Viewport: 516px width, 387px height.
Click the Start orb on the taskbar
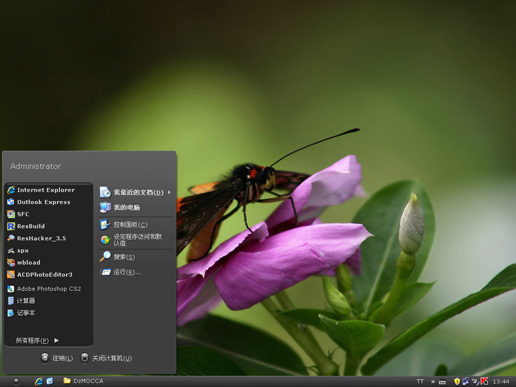16,381
